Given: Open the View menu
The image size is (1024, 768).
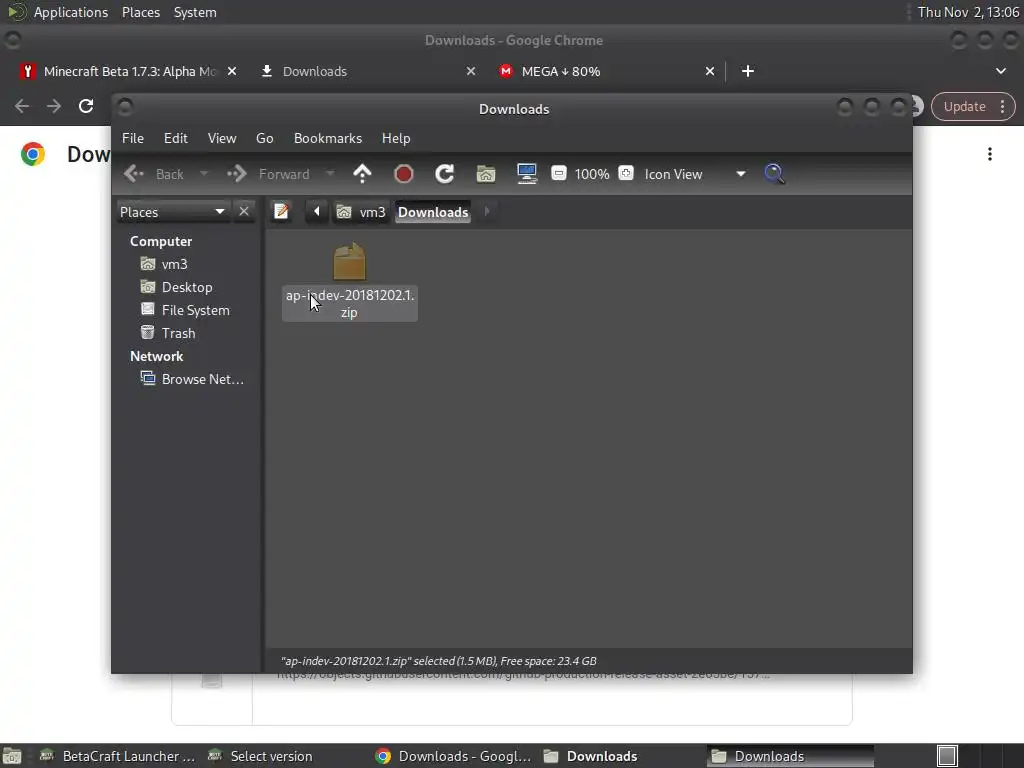Looking at the screenshot, I should [222, 138].
